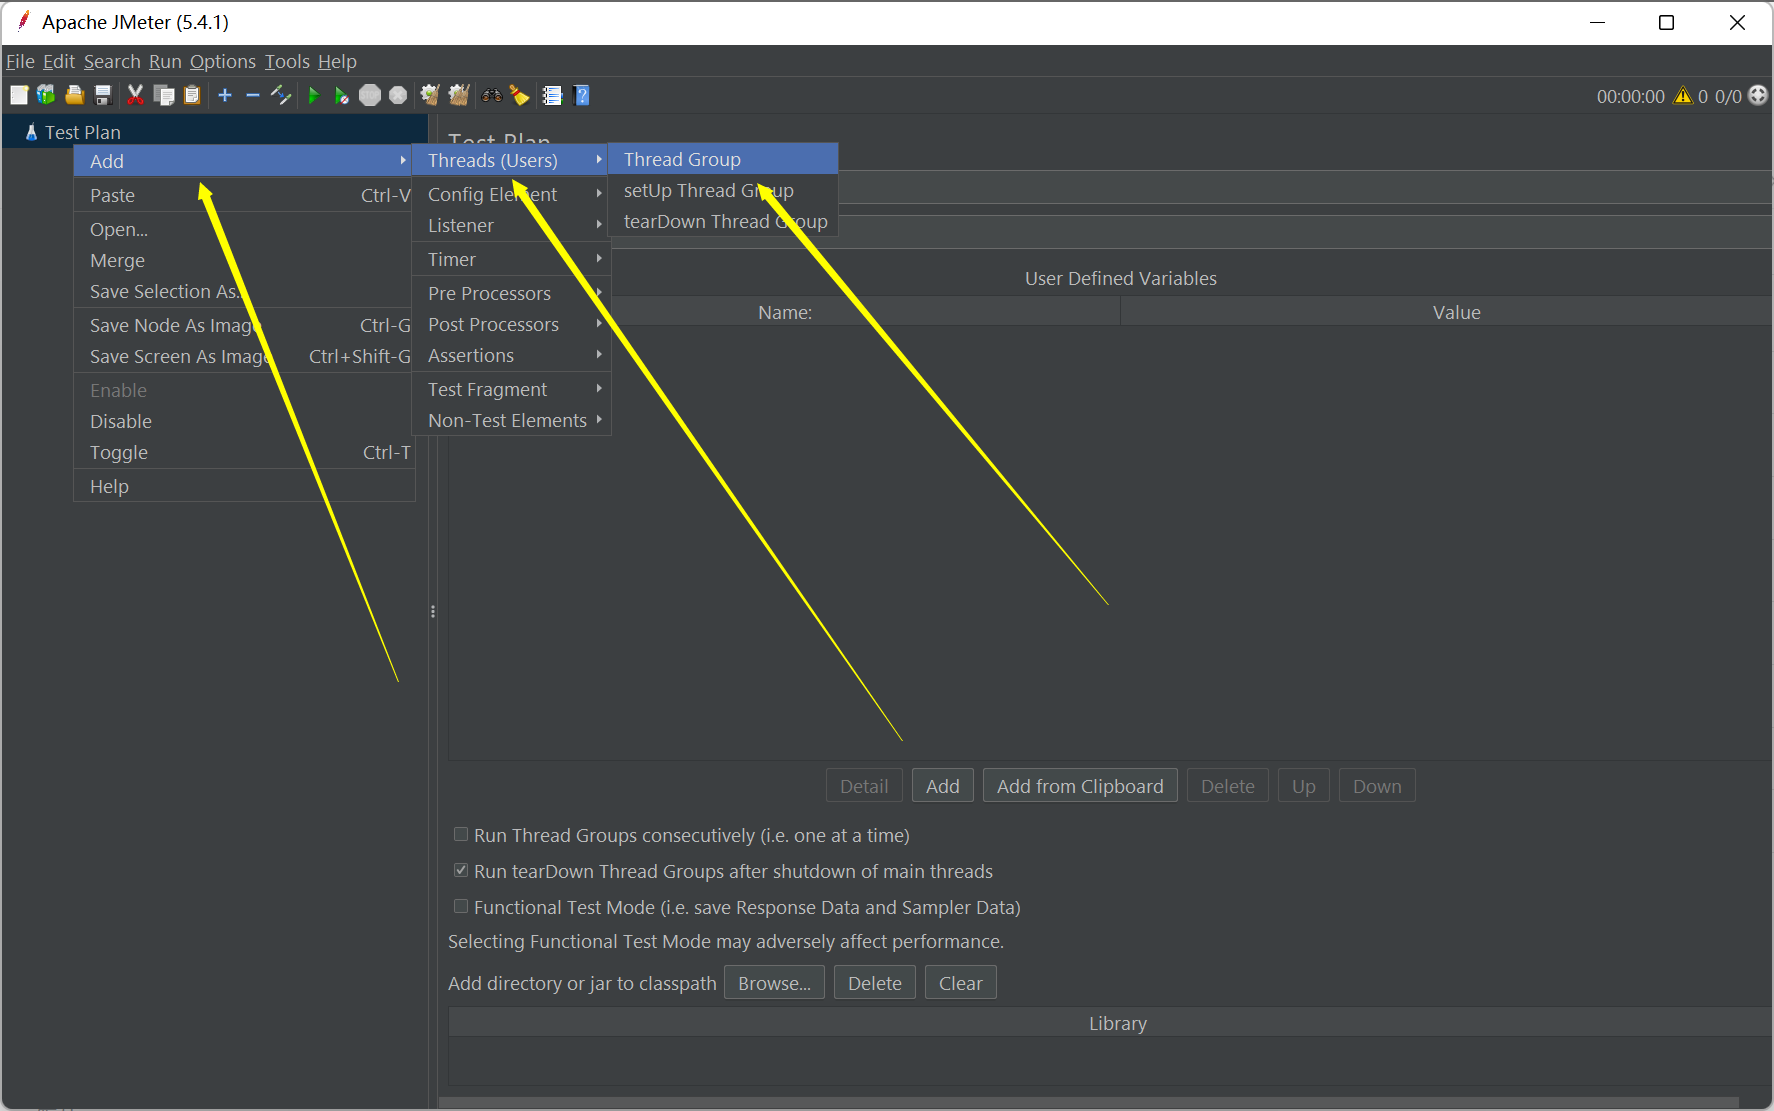1774x1111 pixels.
Task: Click the Toggle enable/disable icon
Action: point(281,95)
